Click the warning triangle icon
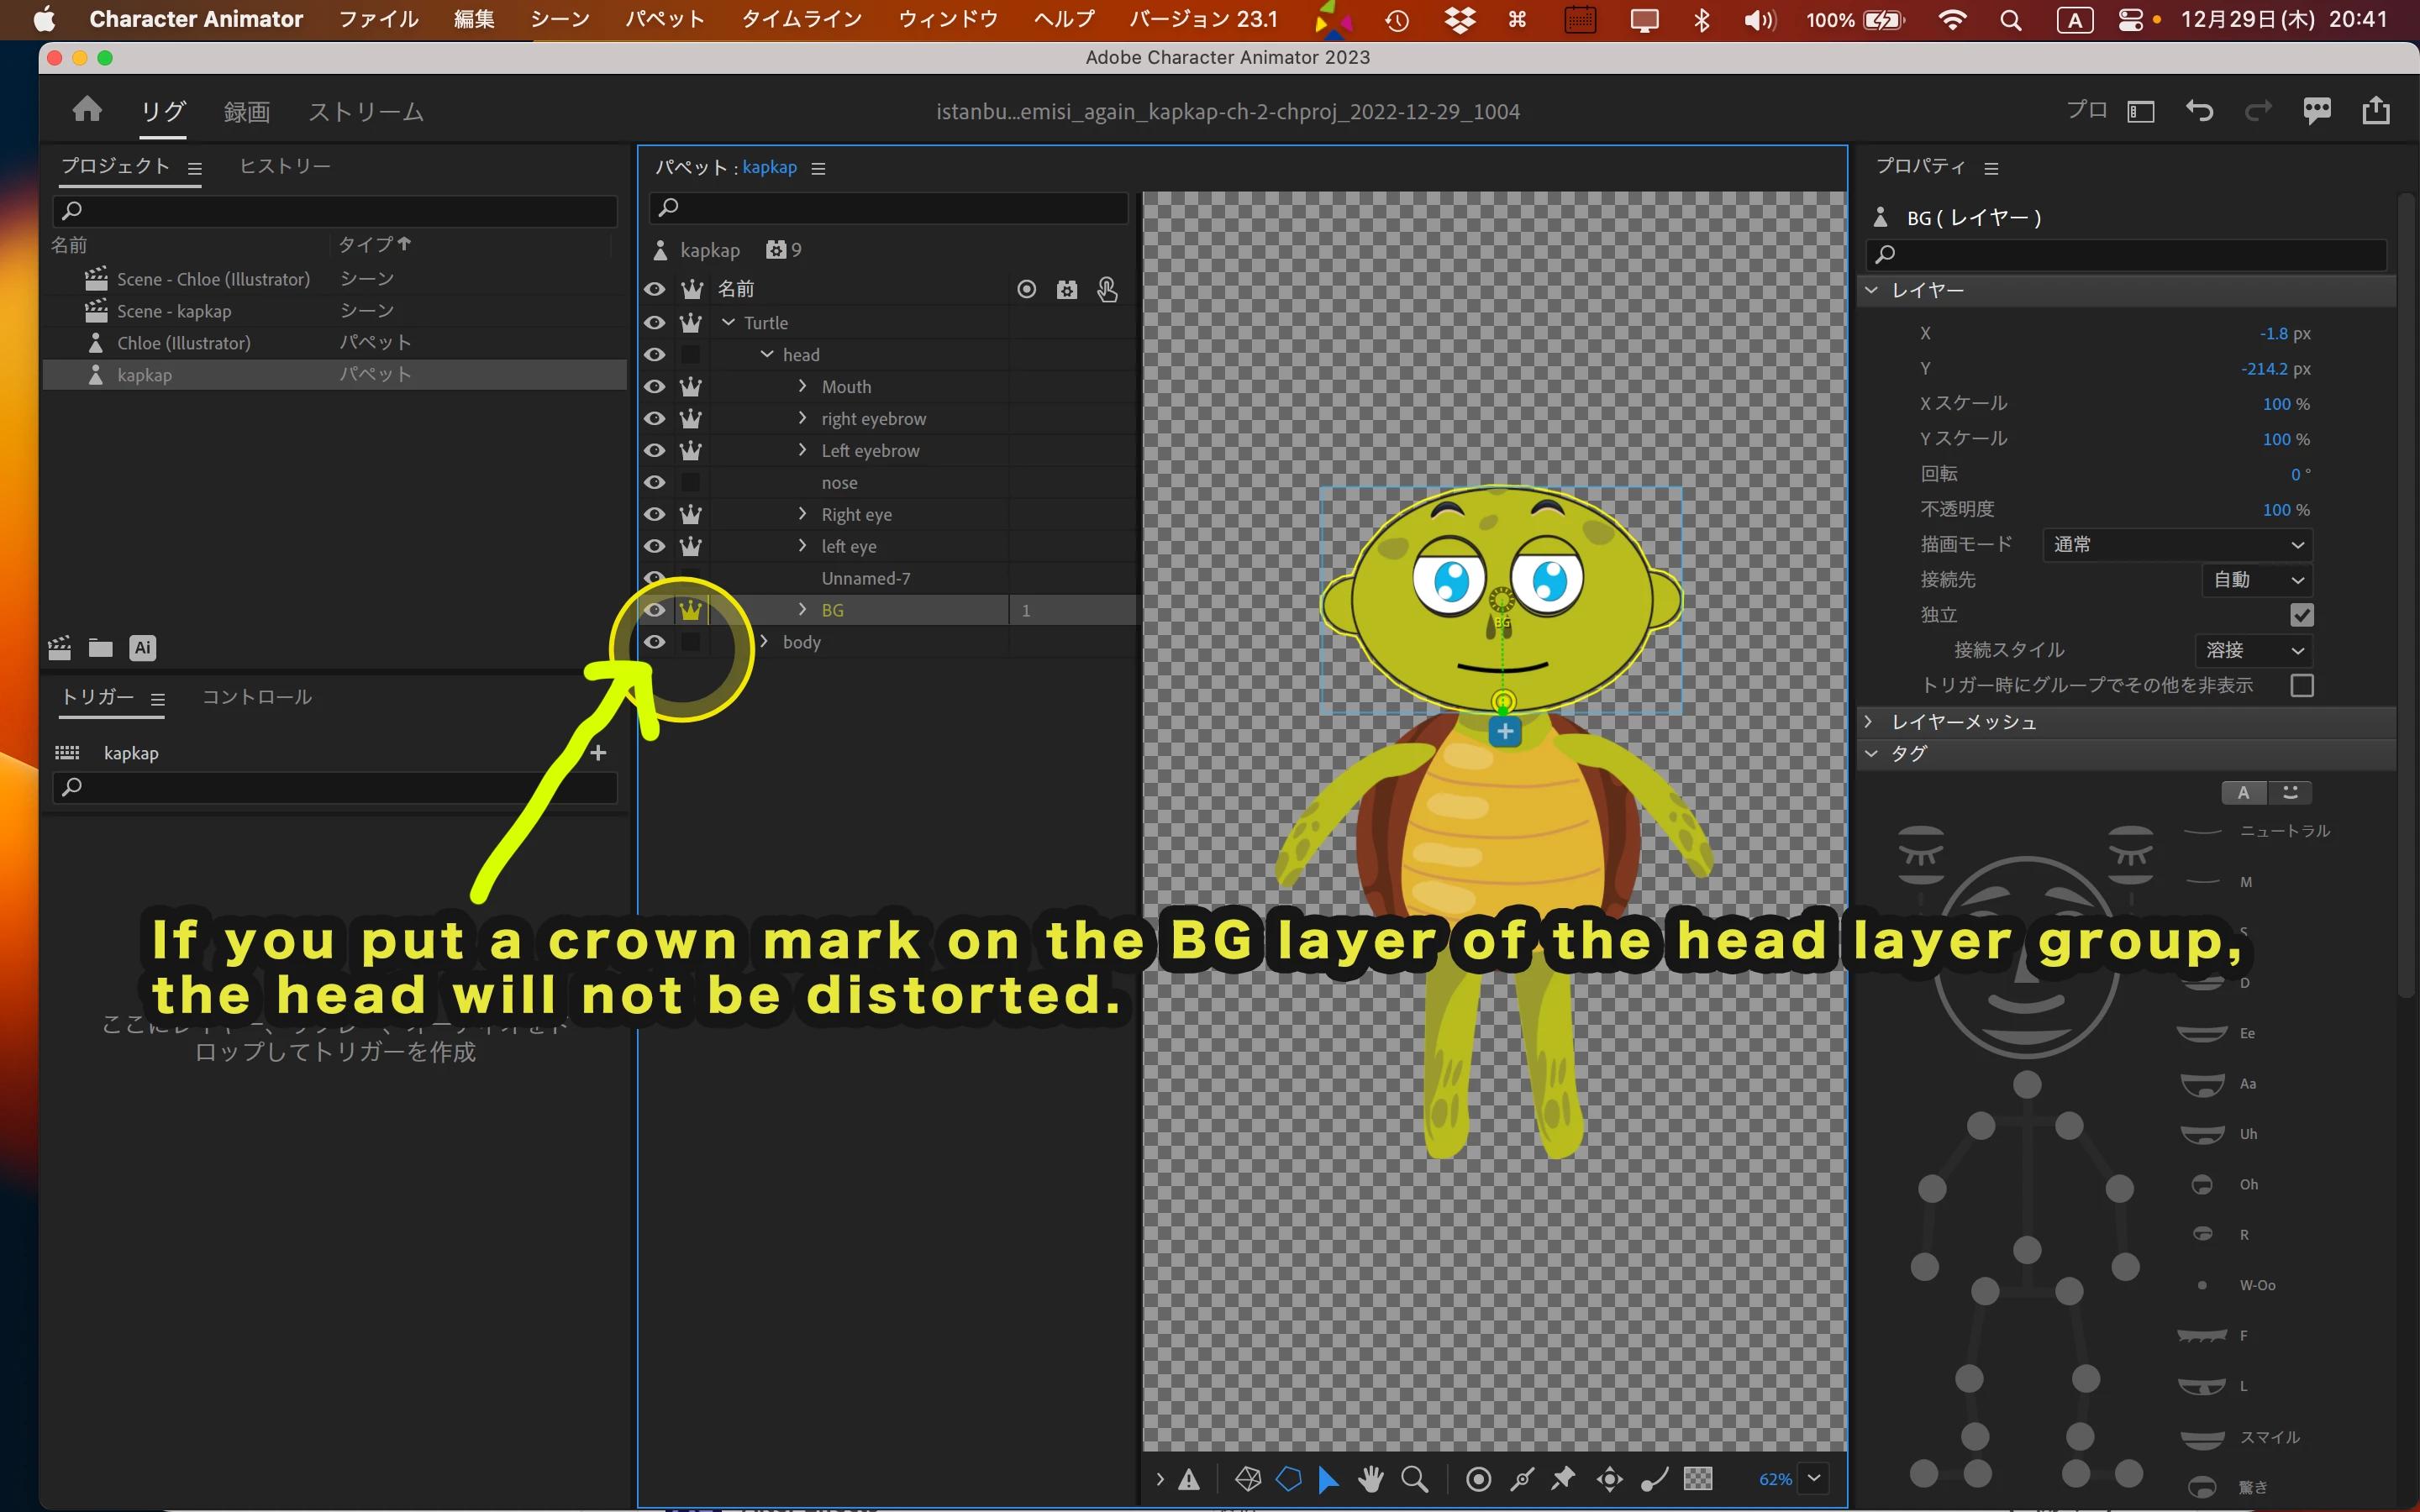This screenshot has height=1512, width=2420. click(x=1188, y=1479)
